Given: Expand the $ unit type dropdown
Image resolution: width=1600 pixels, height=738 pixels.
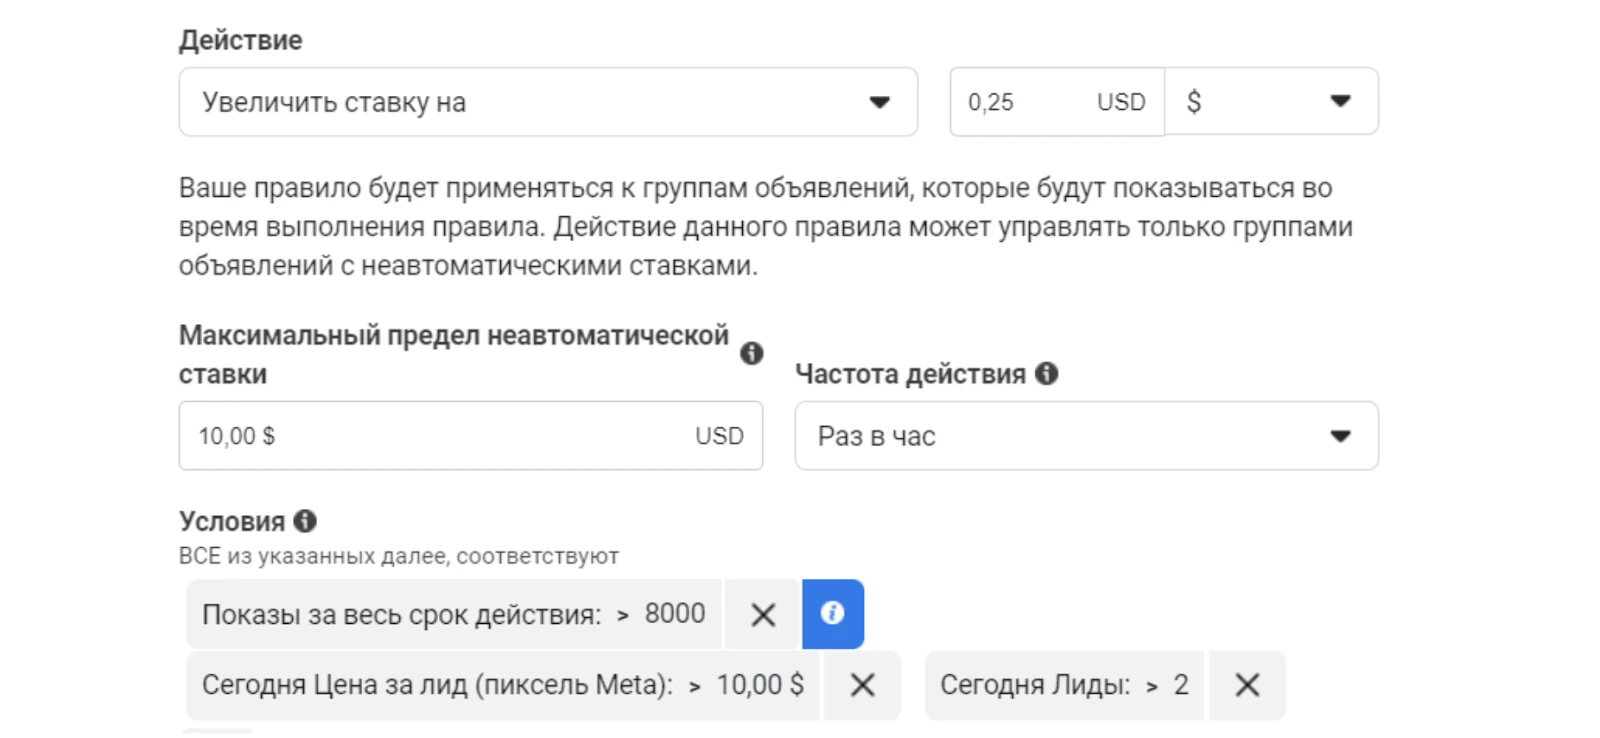Looking at the screenshot, I should 1272,102.
